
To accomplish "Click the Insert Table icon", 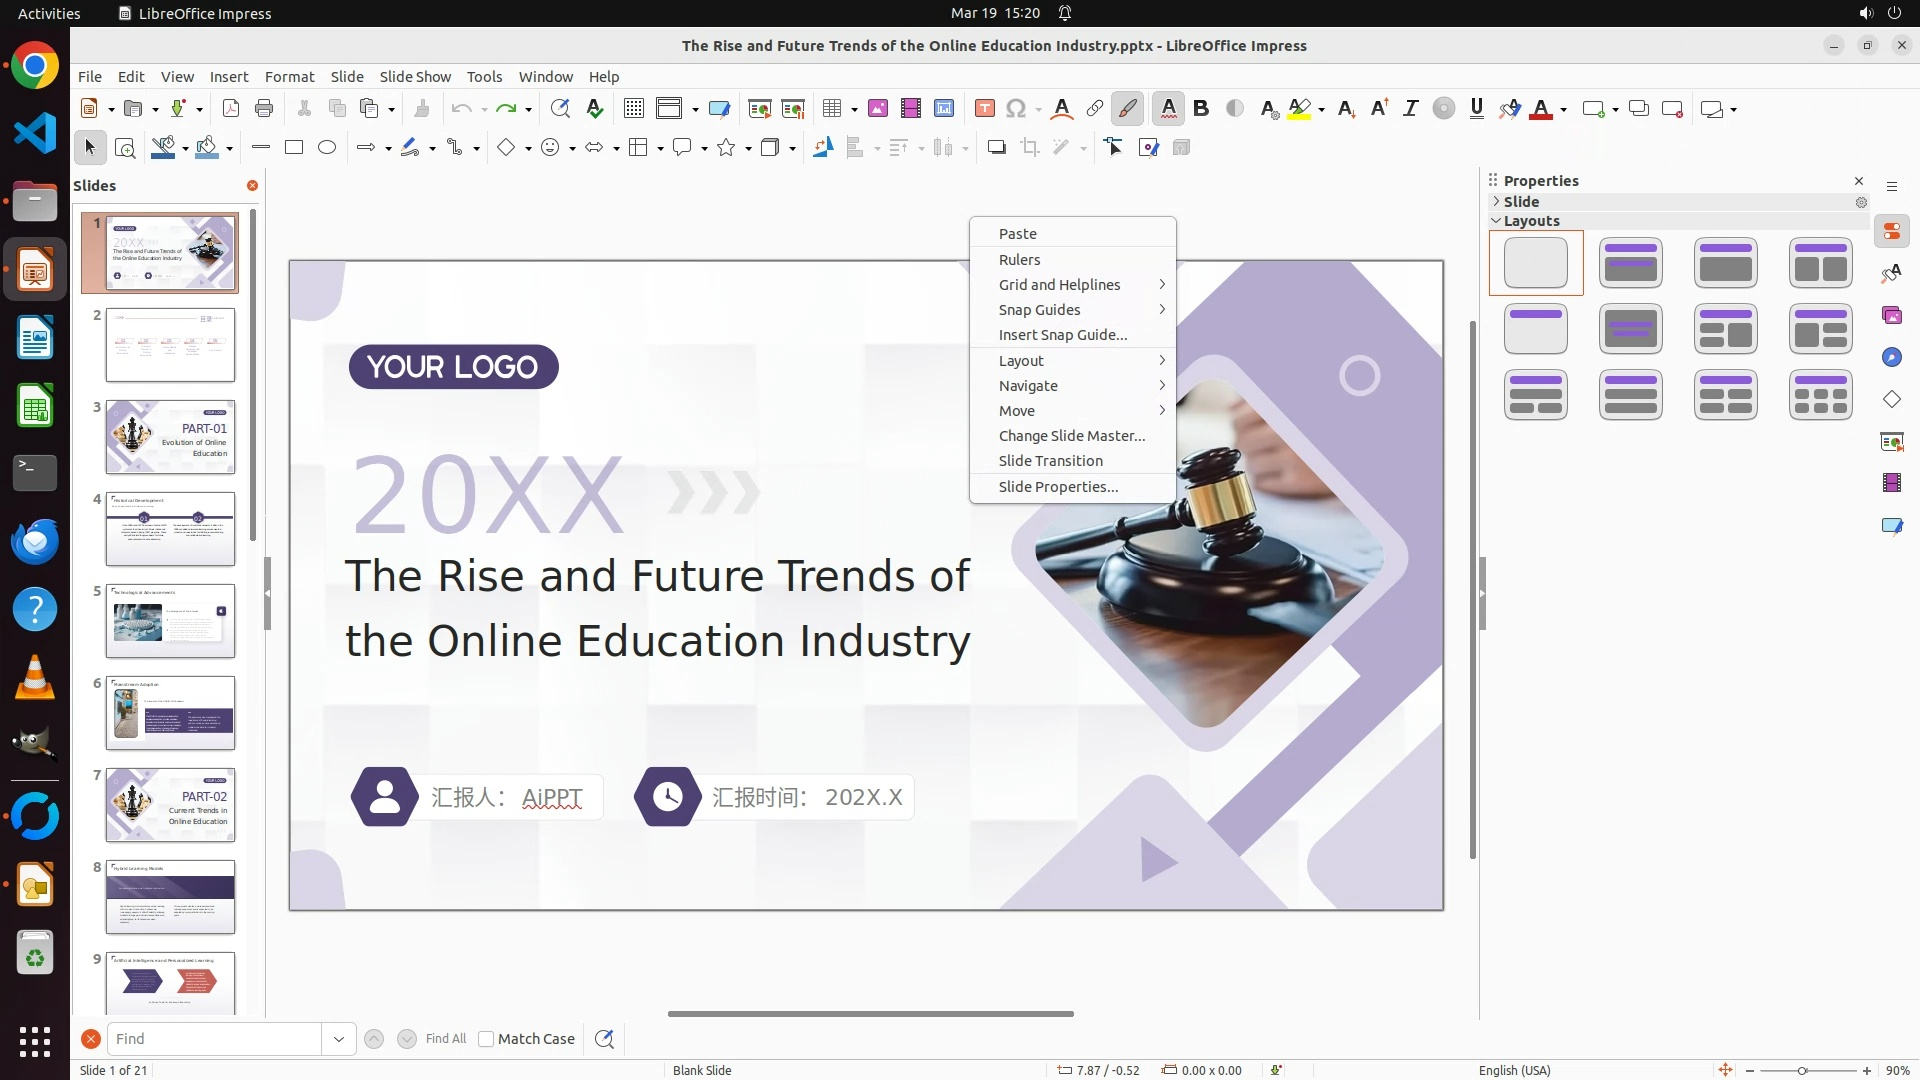I will coord(831,109).
